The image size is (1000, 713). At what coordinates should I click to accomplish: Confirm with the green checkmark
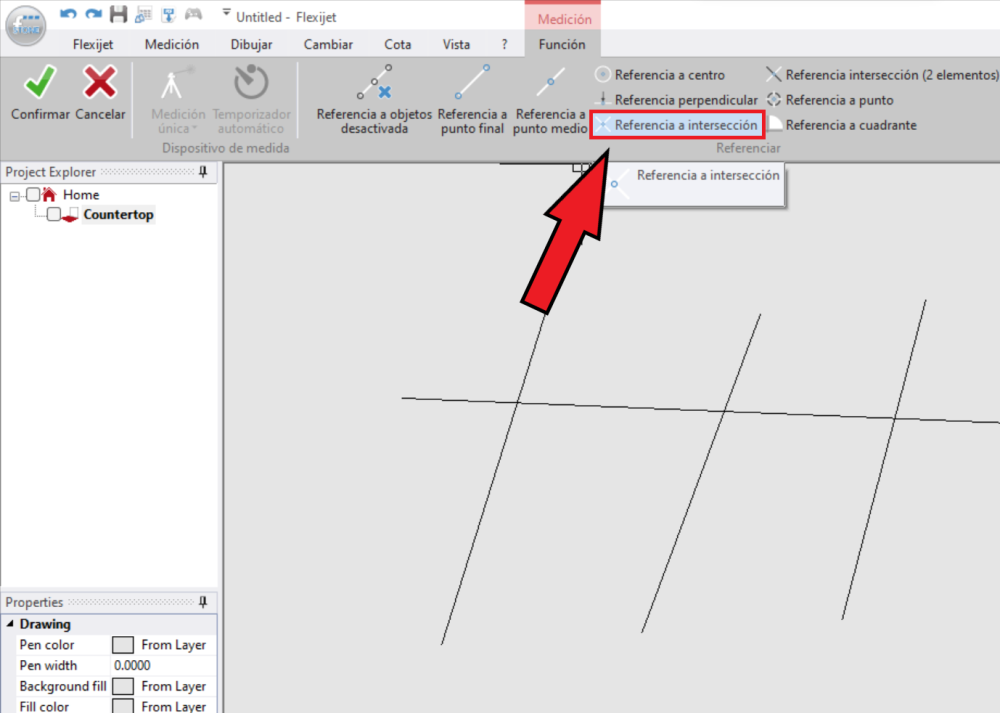pos(40,93)
